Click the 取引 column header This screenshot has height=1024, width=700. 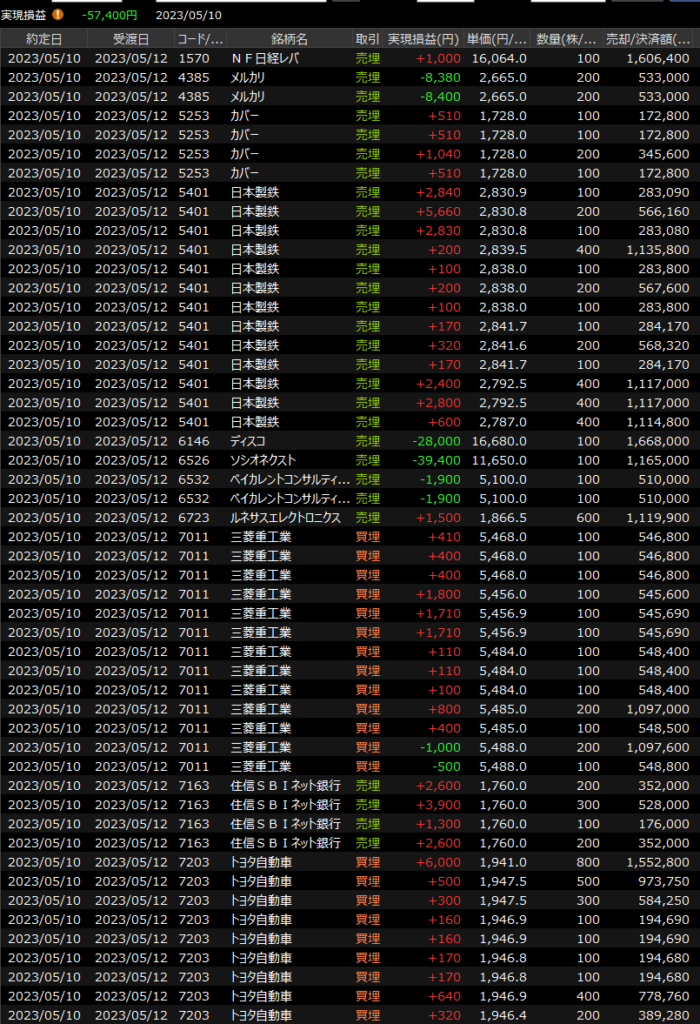pyautogui.click(x=367, y=39)
